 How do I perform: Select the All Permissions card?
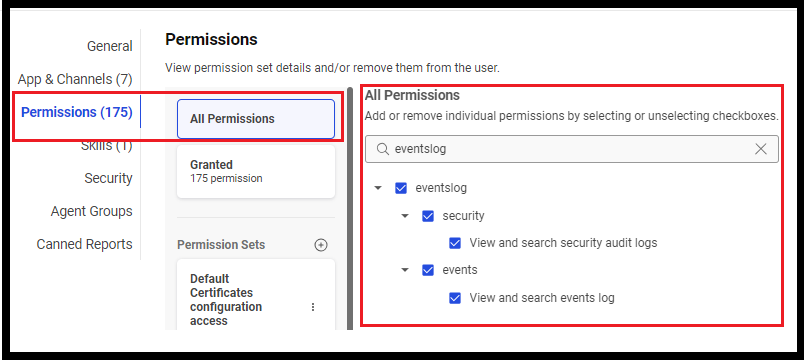point(256,119)
